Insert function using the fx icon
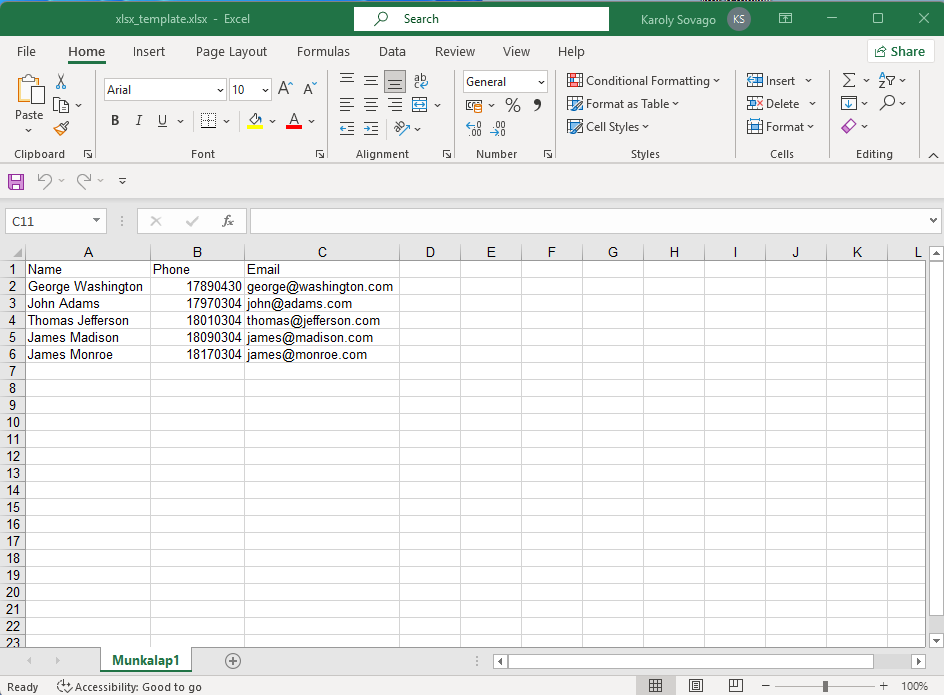The image size is (944, 695). [x=228, y=221]
